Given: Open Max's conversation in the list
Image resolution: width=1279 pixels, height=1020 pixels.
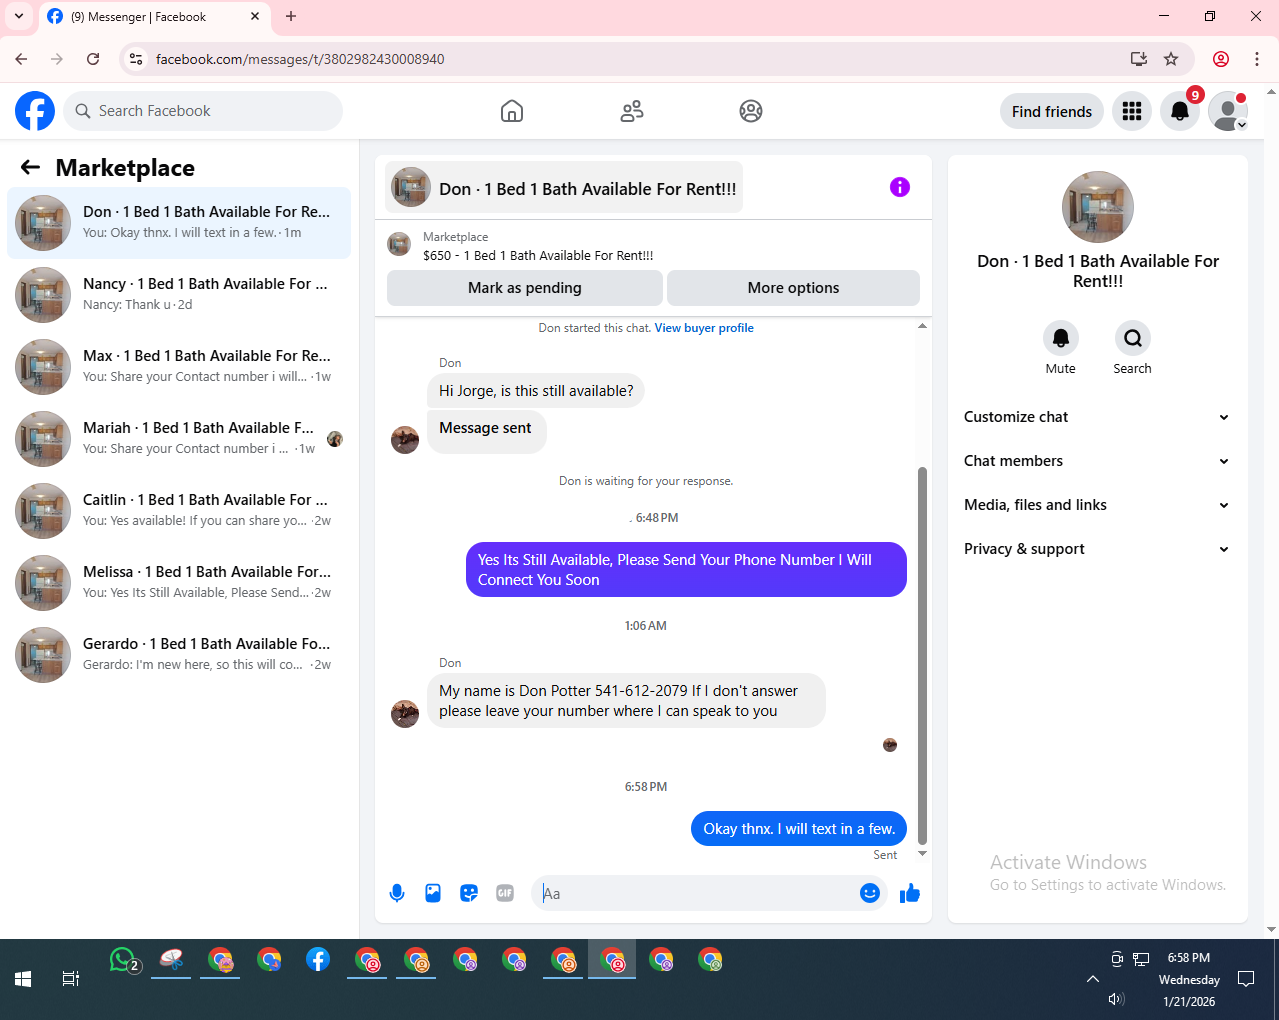Looking at the screenshot, I should 179,367.
